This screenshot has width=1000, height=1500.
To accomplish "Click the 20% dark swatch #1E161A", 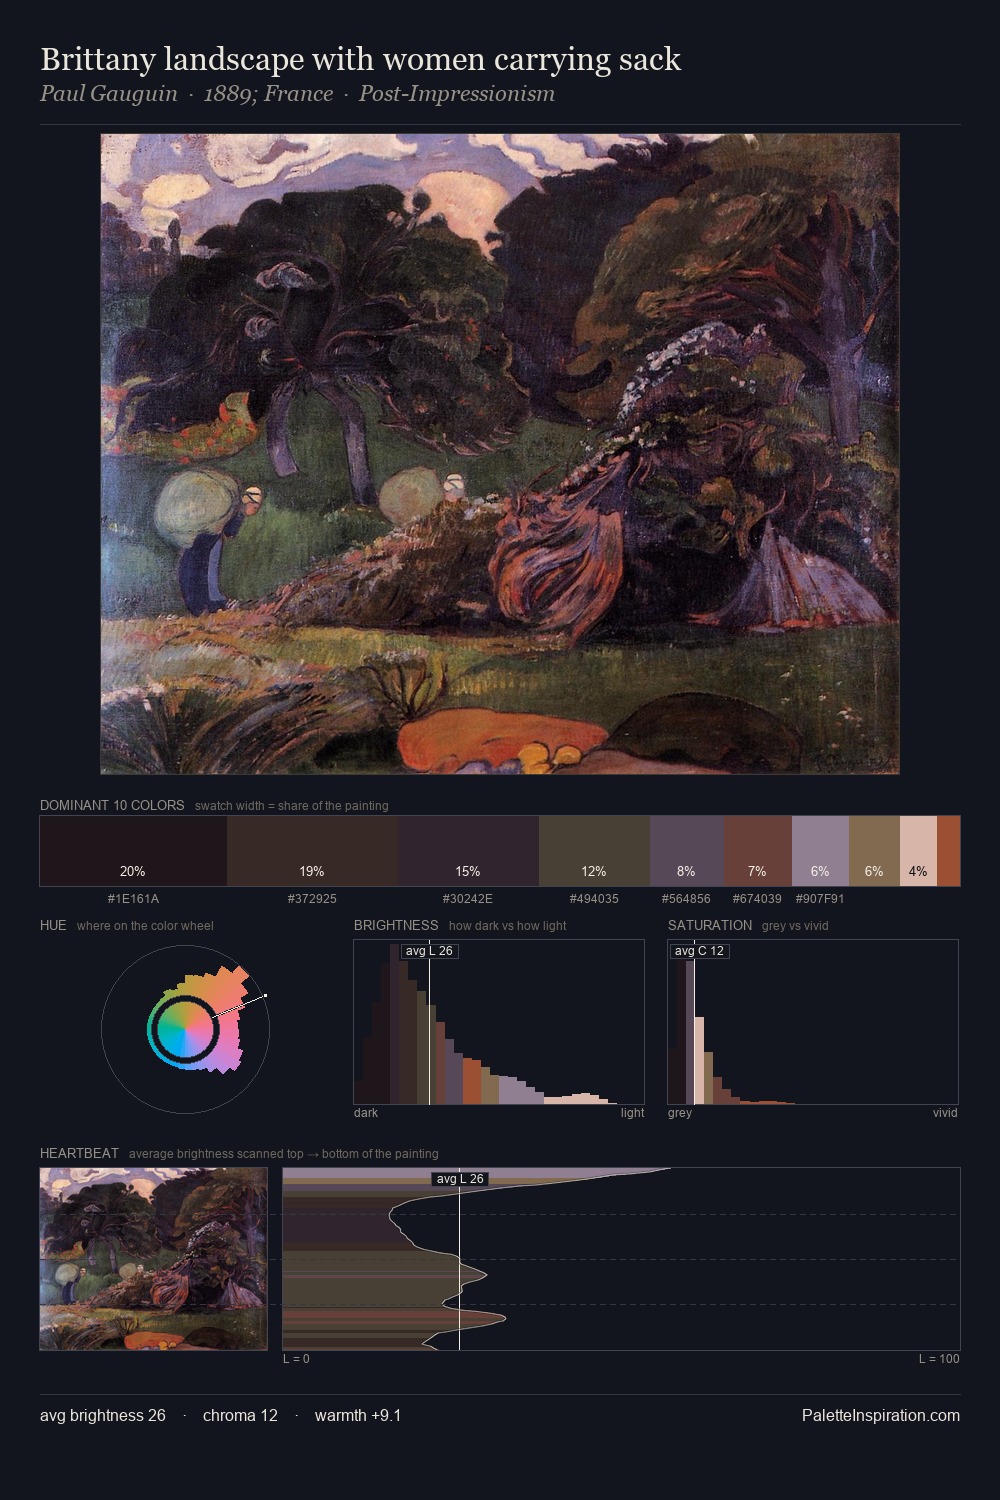I will [x=133, y=851].
